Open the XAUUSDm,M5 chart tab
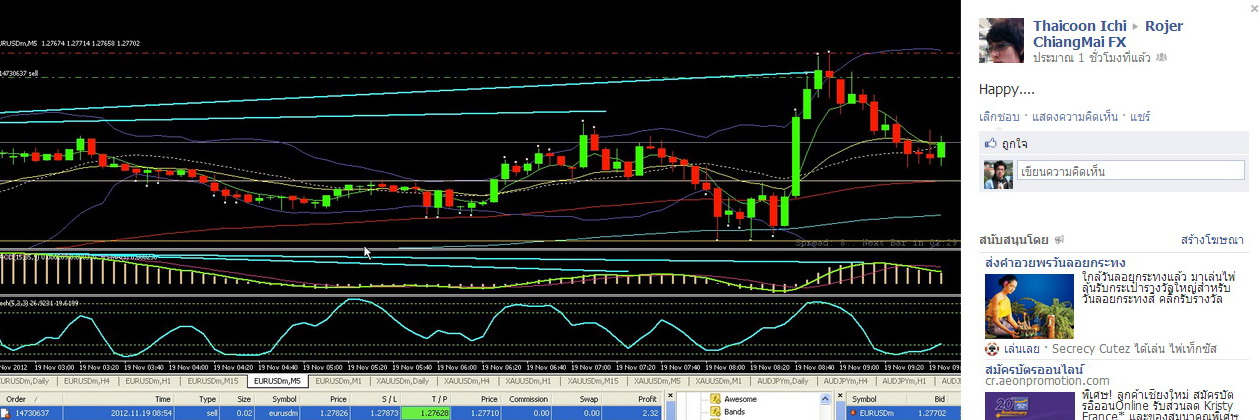The image size is (1260, 420). (x=658, y=380)
